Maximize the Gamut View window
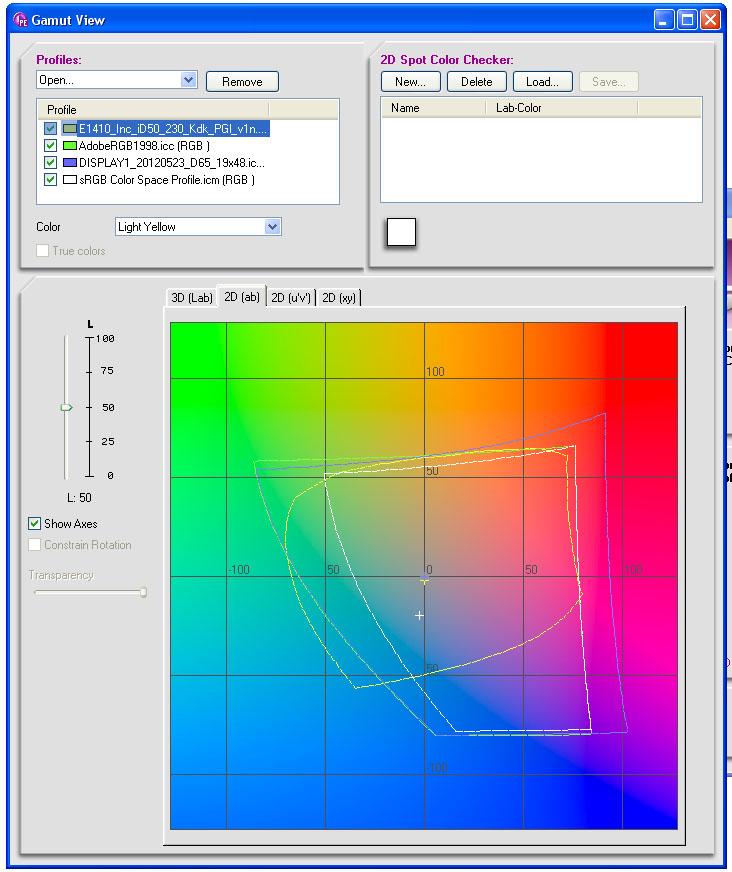Screen dimensions: 732x872 [688, 21]
